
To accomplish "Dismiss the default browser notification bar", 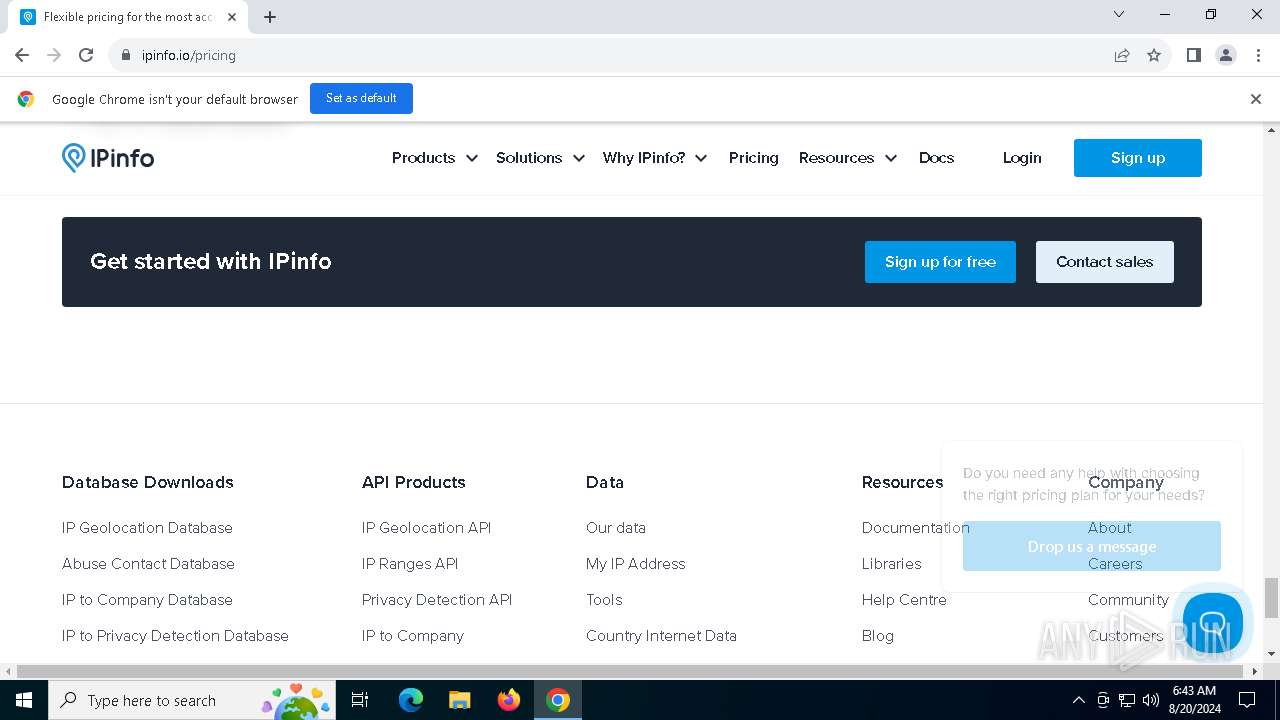I will (1255, 99).
